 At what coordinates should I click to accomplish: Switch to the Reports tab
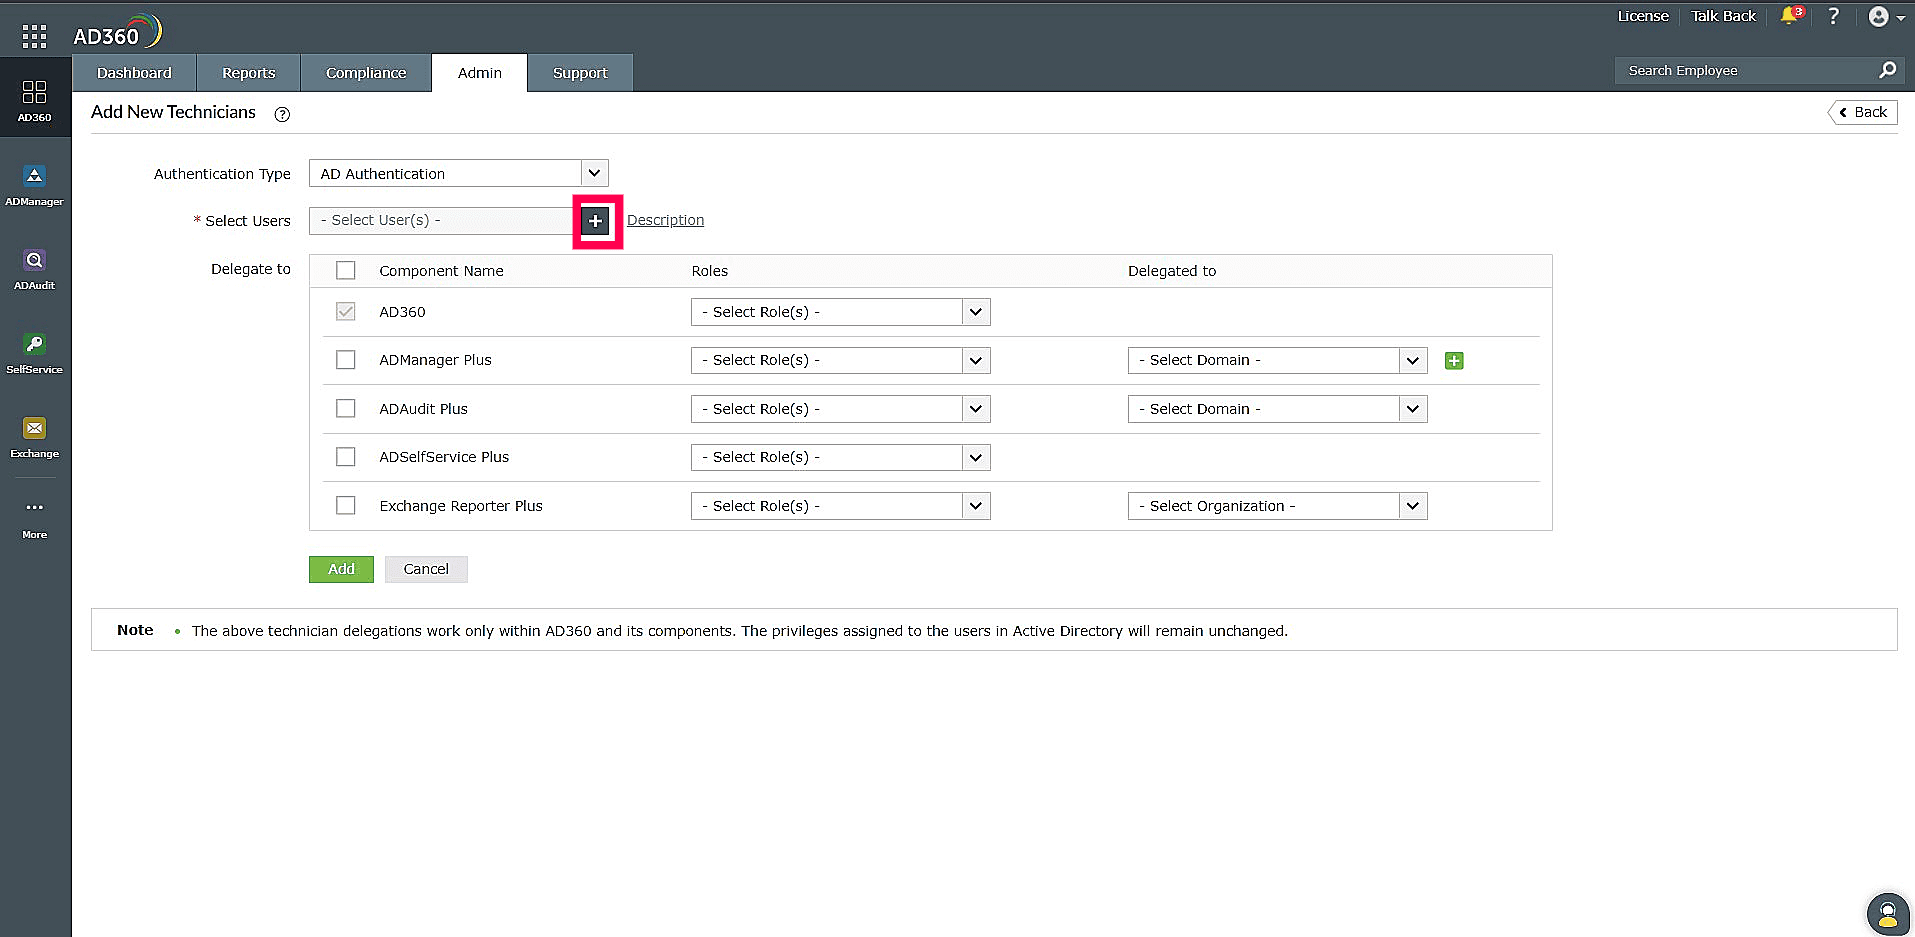(247, 72)
